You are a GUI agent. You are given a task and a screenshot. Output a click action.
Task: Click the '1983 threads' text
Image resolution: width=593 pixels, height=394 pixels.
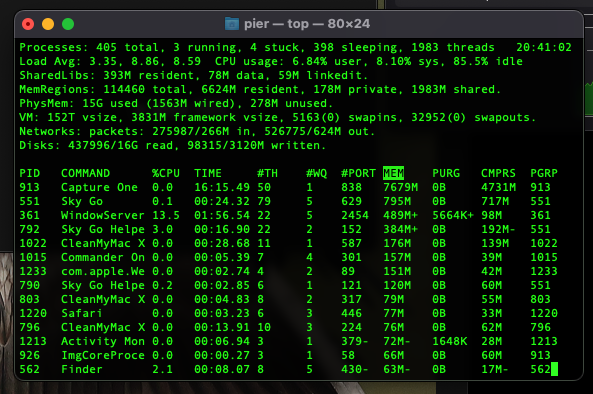click(x=453, y=47)
